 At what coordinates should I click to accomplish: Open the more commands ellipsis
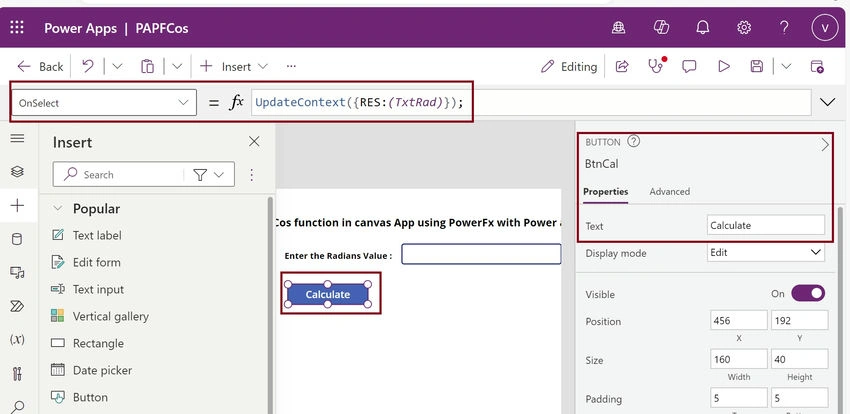coord(291,66)
